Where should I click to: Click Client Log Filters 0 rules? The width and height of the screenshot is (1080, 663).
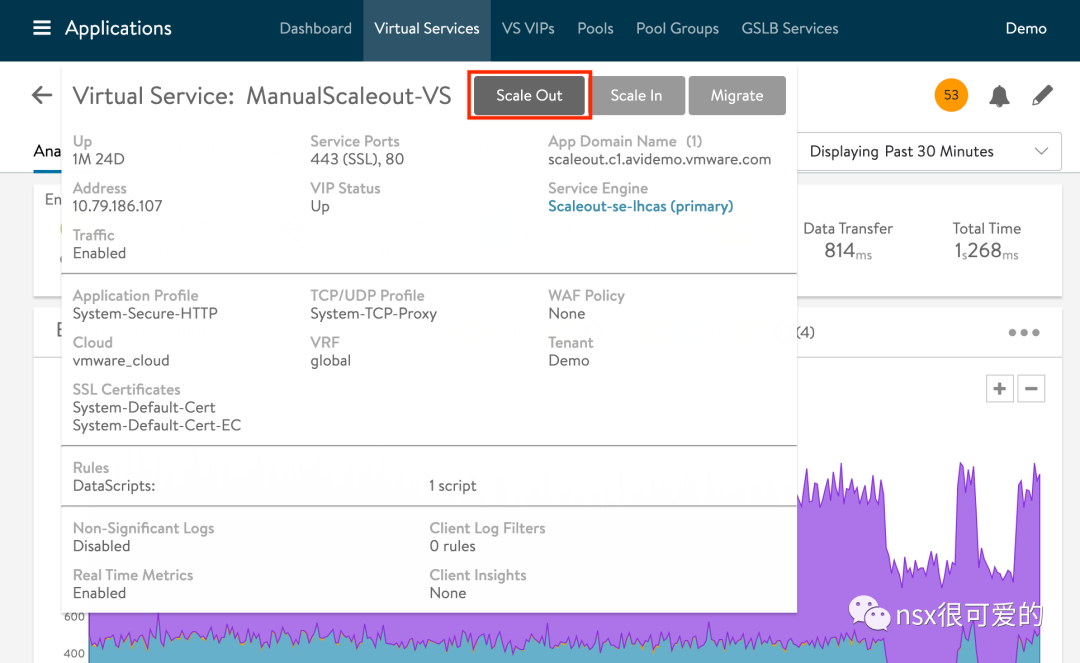[453, 546]
